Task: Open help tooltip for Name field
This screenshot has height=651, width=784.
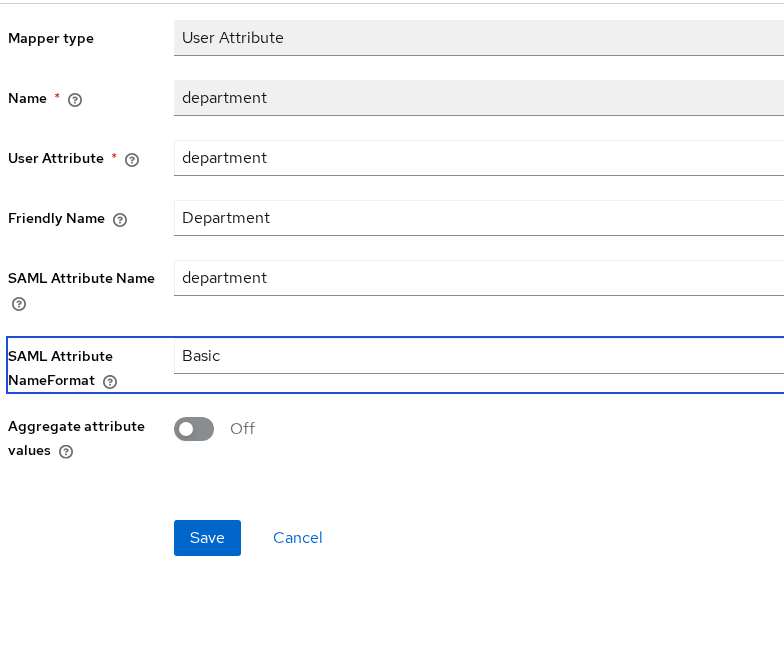Action: [x=75, y=100]
